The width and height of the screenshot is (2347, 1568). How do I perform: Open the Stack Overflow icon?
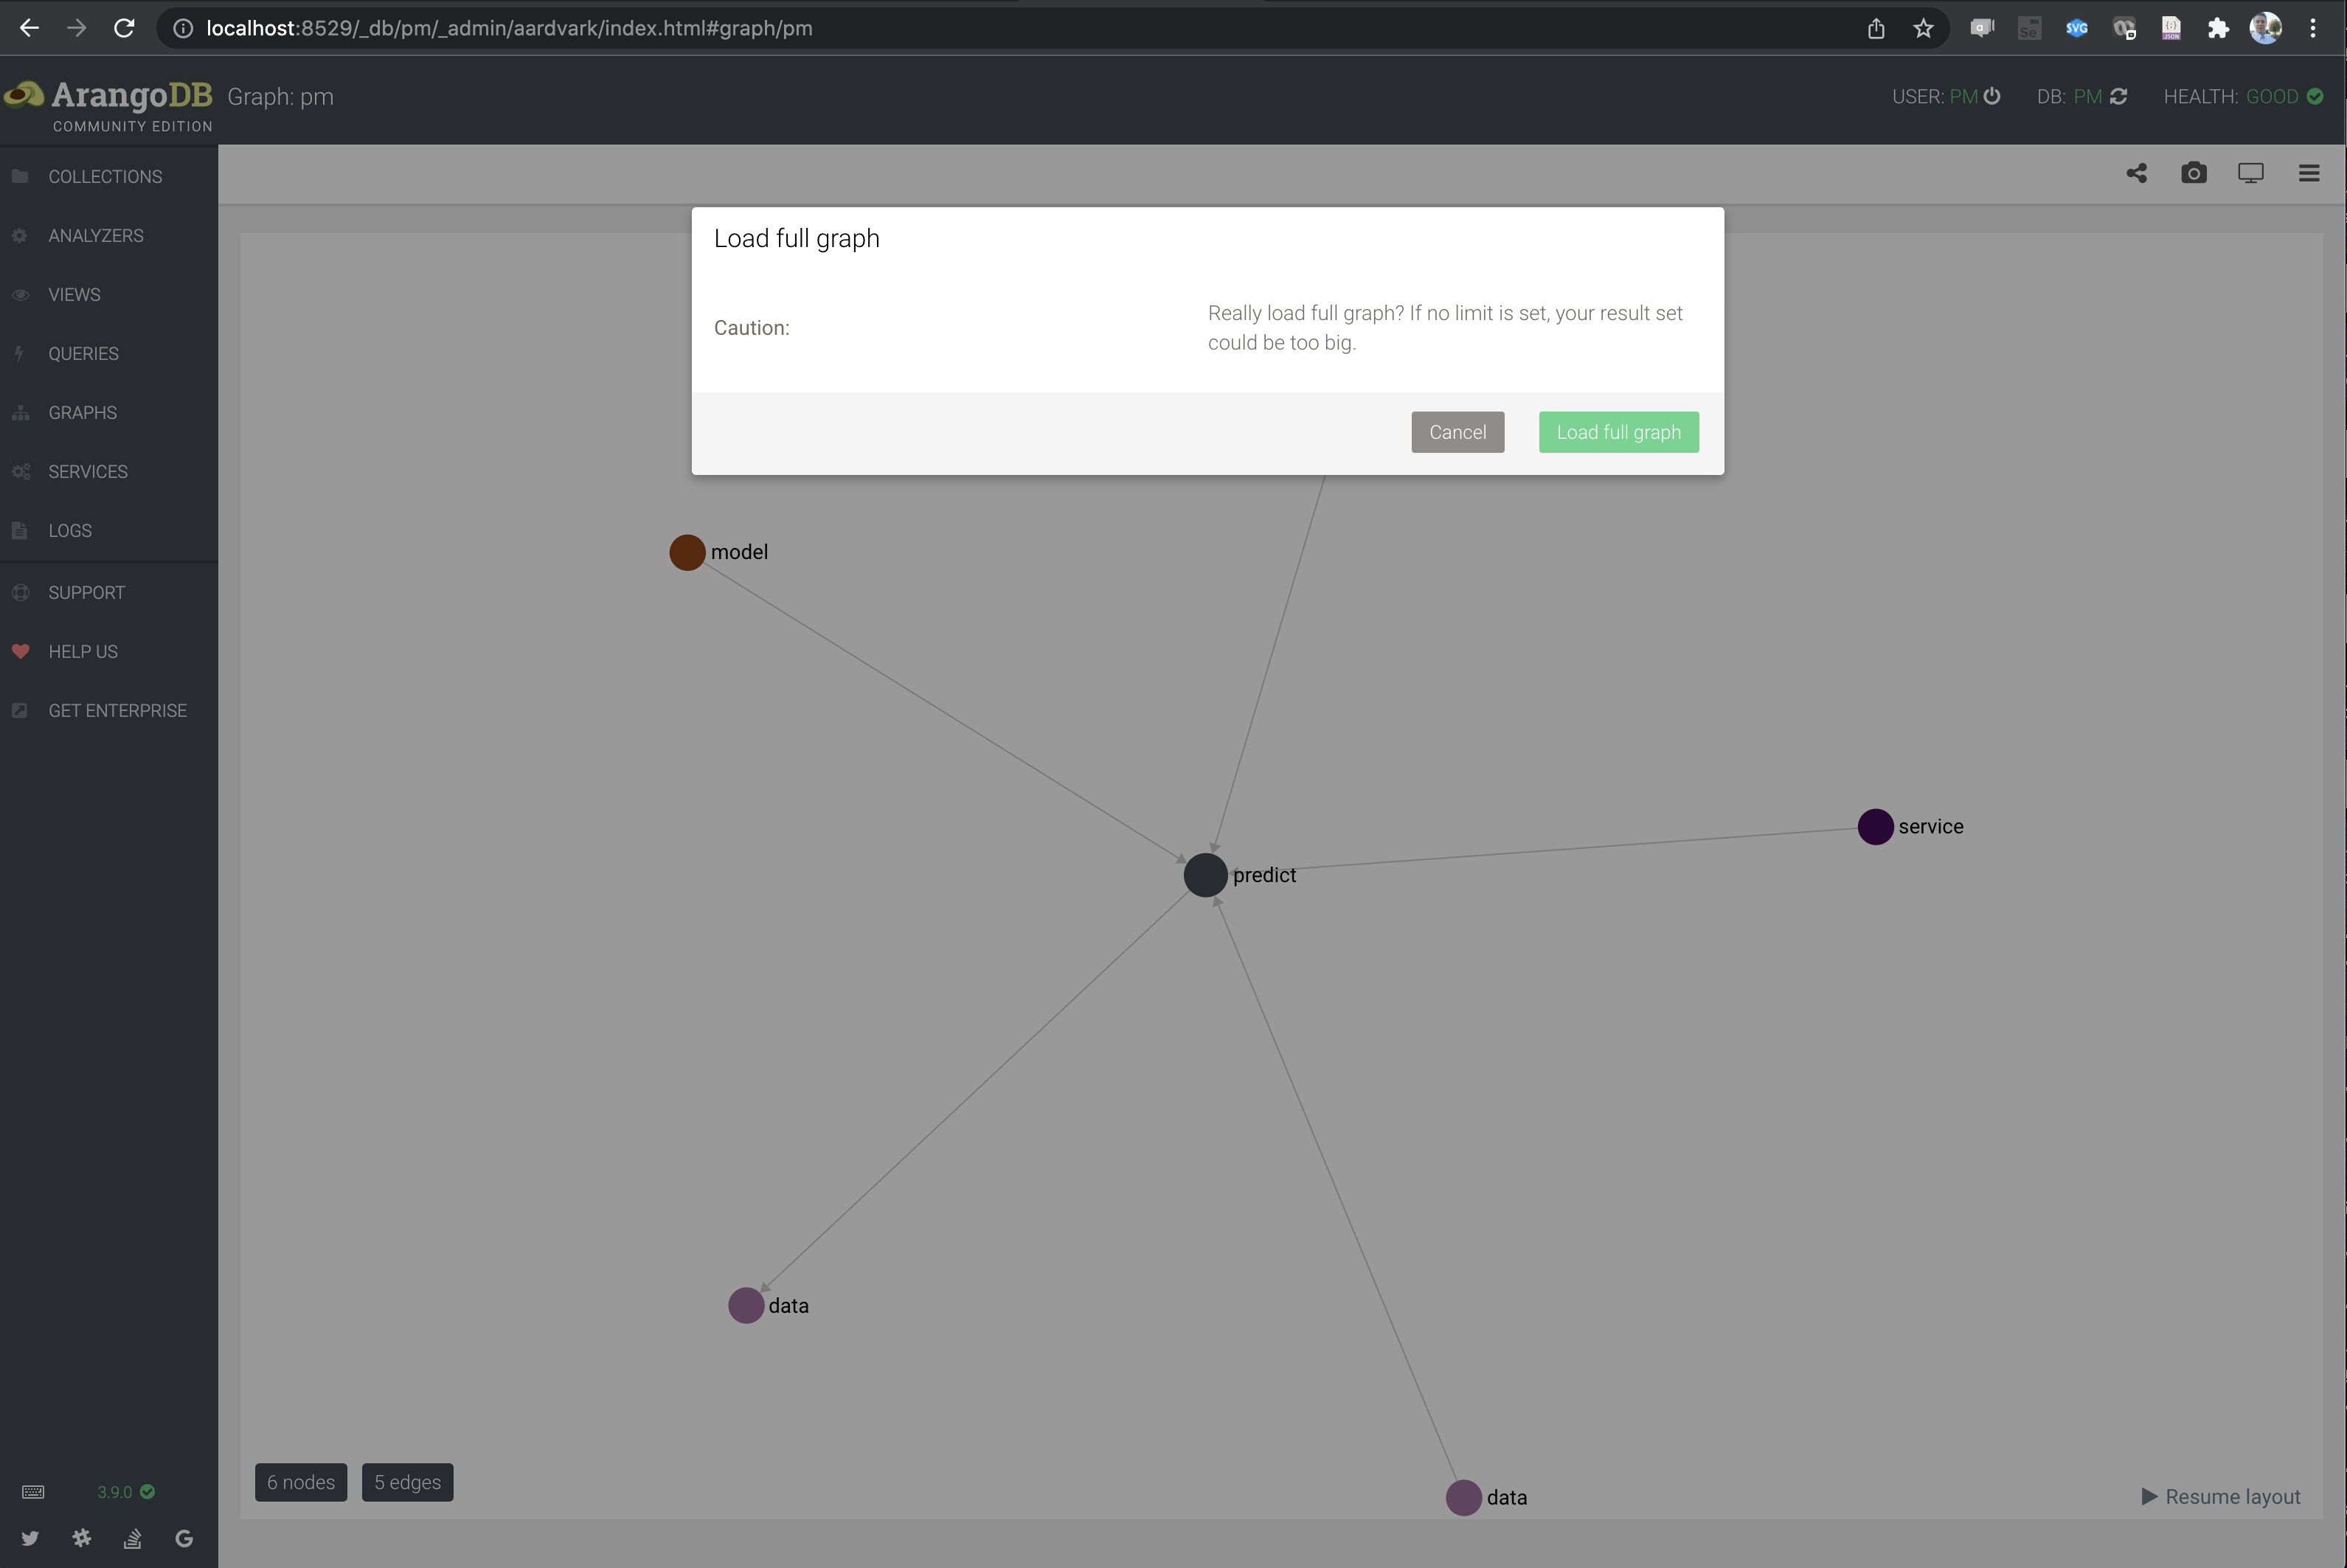(132, 1538)
